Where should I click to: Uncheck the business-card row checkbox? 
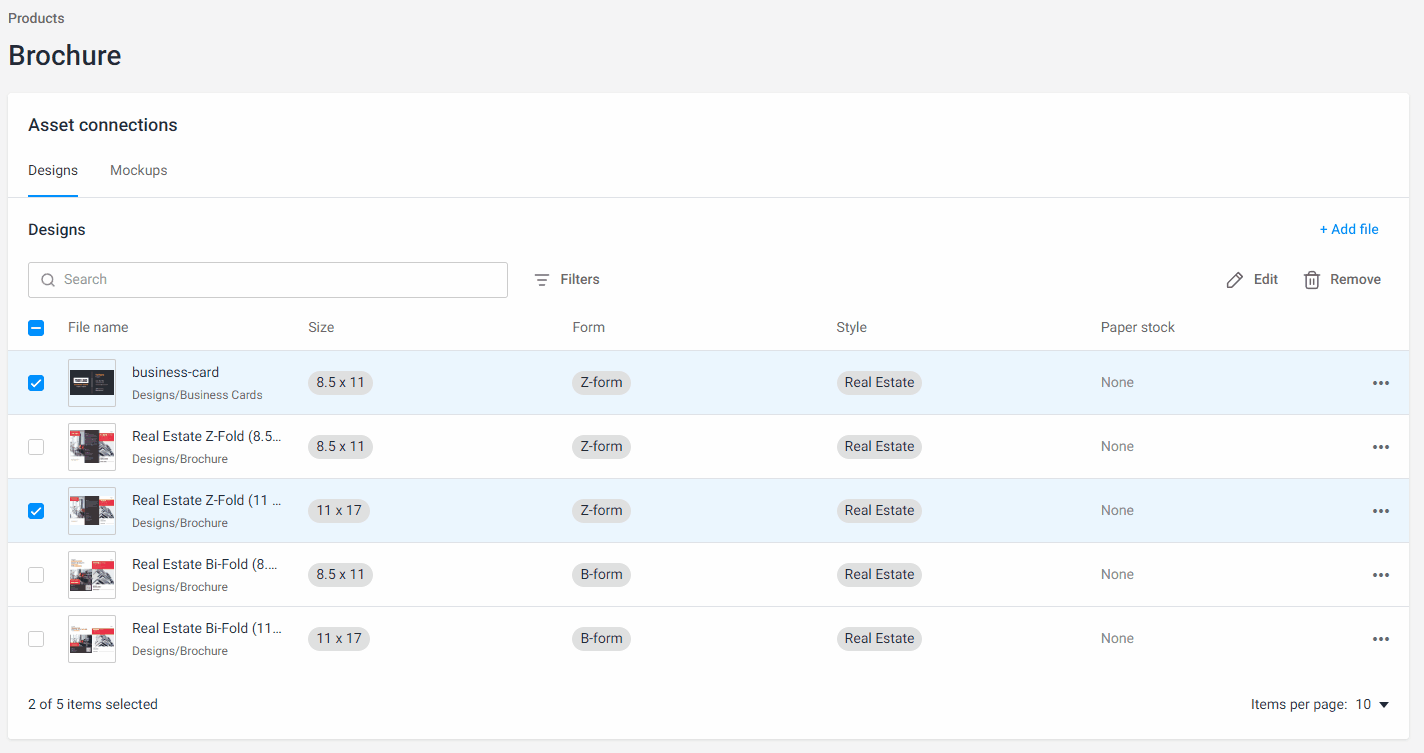pos(36,383)
